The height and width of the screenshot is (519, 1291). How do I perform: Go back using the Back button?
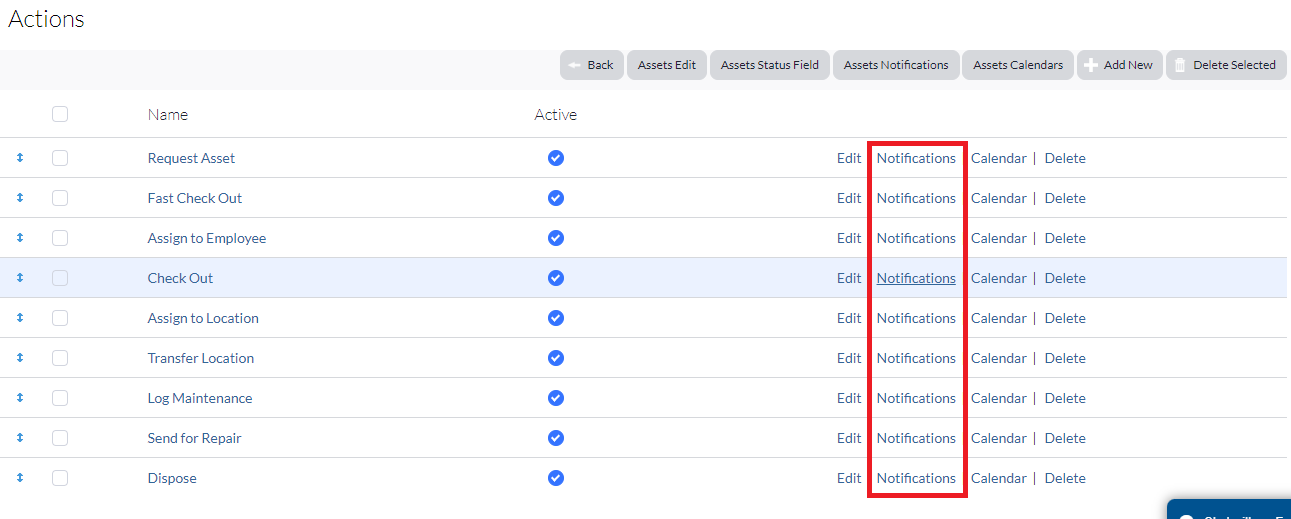[x=592, y=65]
